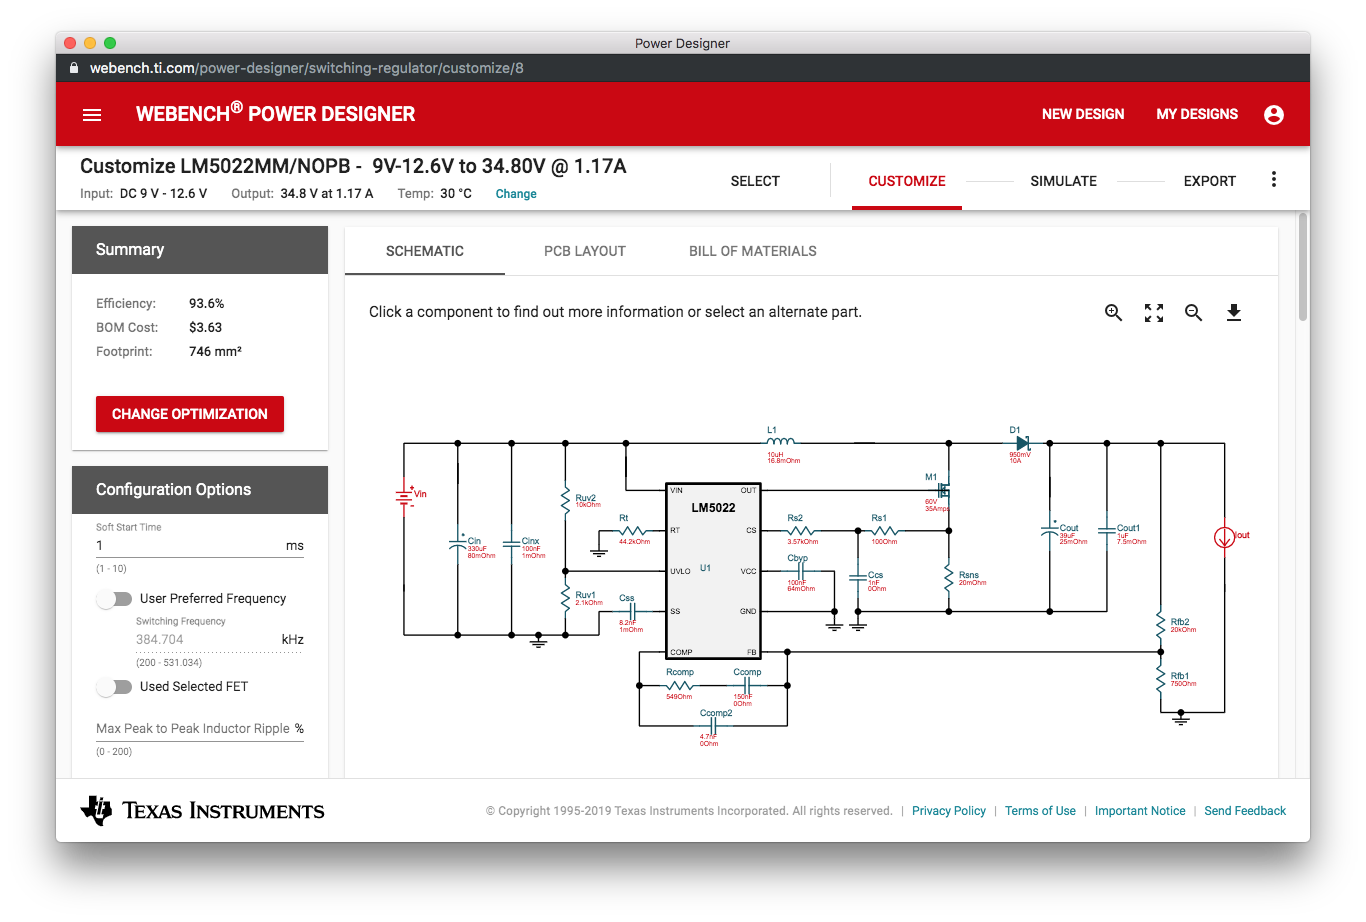This screenshot has width=1366, height=922.
Task: Click the Footprint value 746 mm²
Action: tap(215, 352)
